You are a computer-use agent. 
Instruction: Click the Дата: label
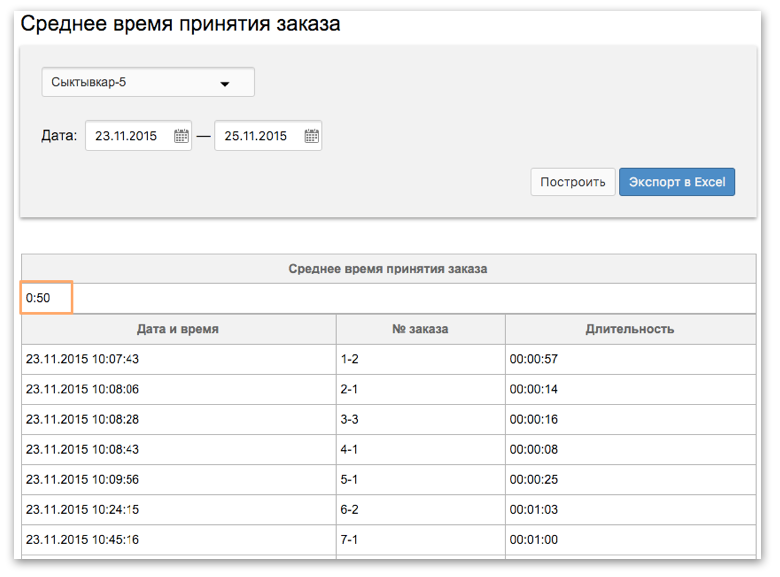59,135
